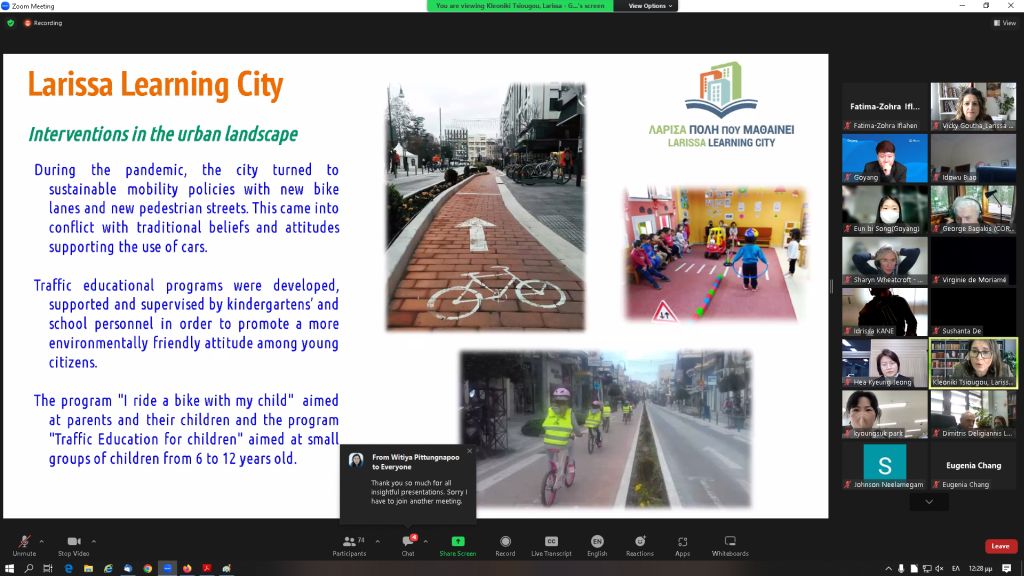Show next page of participant videos
This screenshot has width=1024, height=576.
pyautogui.click(x=929, y=501)
